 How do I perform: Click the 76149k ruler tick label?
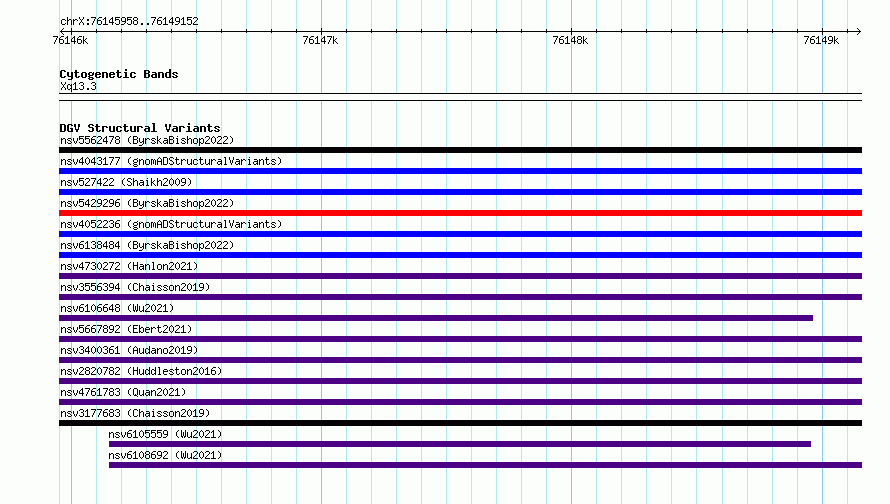pyautogui.click(x=821, y=40)
